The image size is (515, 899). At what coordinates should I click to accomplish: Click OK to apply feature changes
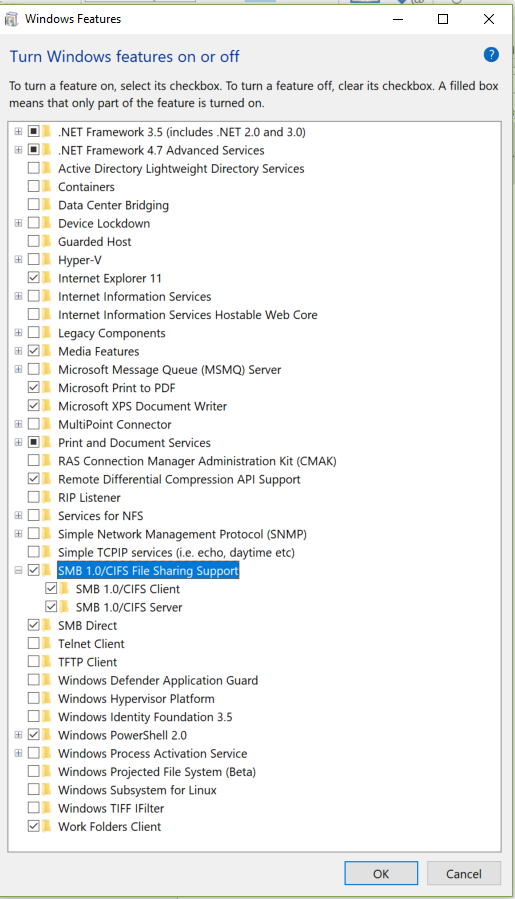[x=381, y=874]
